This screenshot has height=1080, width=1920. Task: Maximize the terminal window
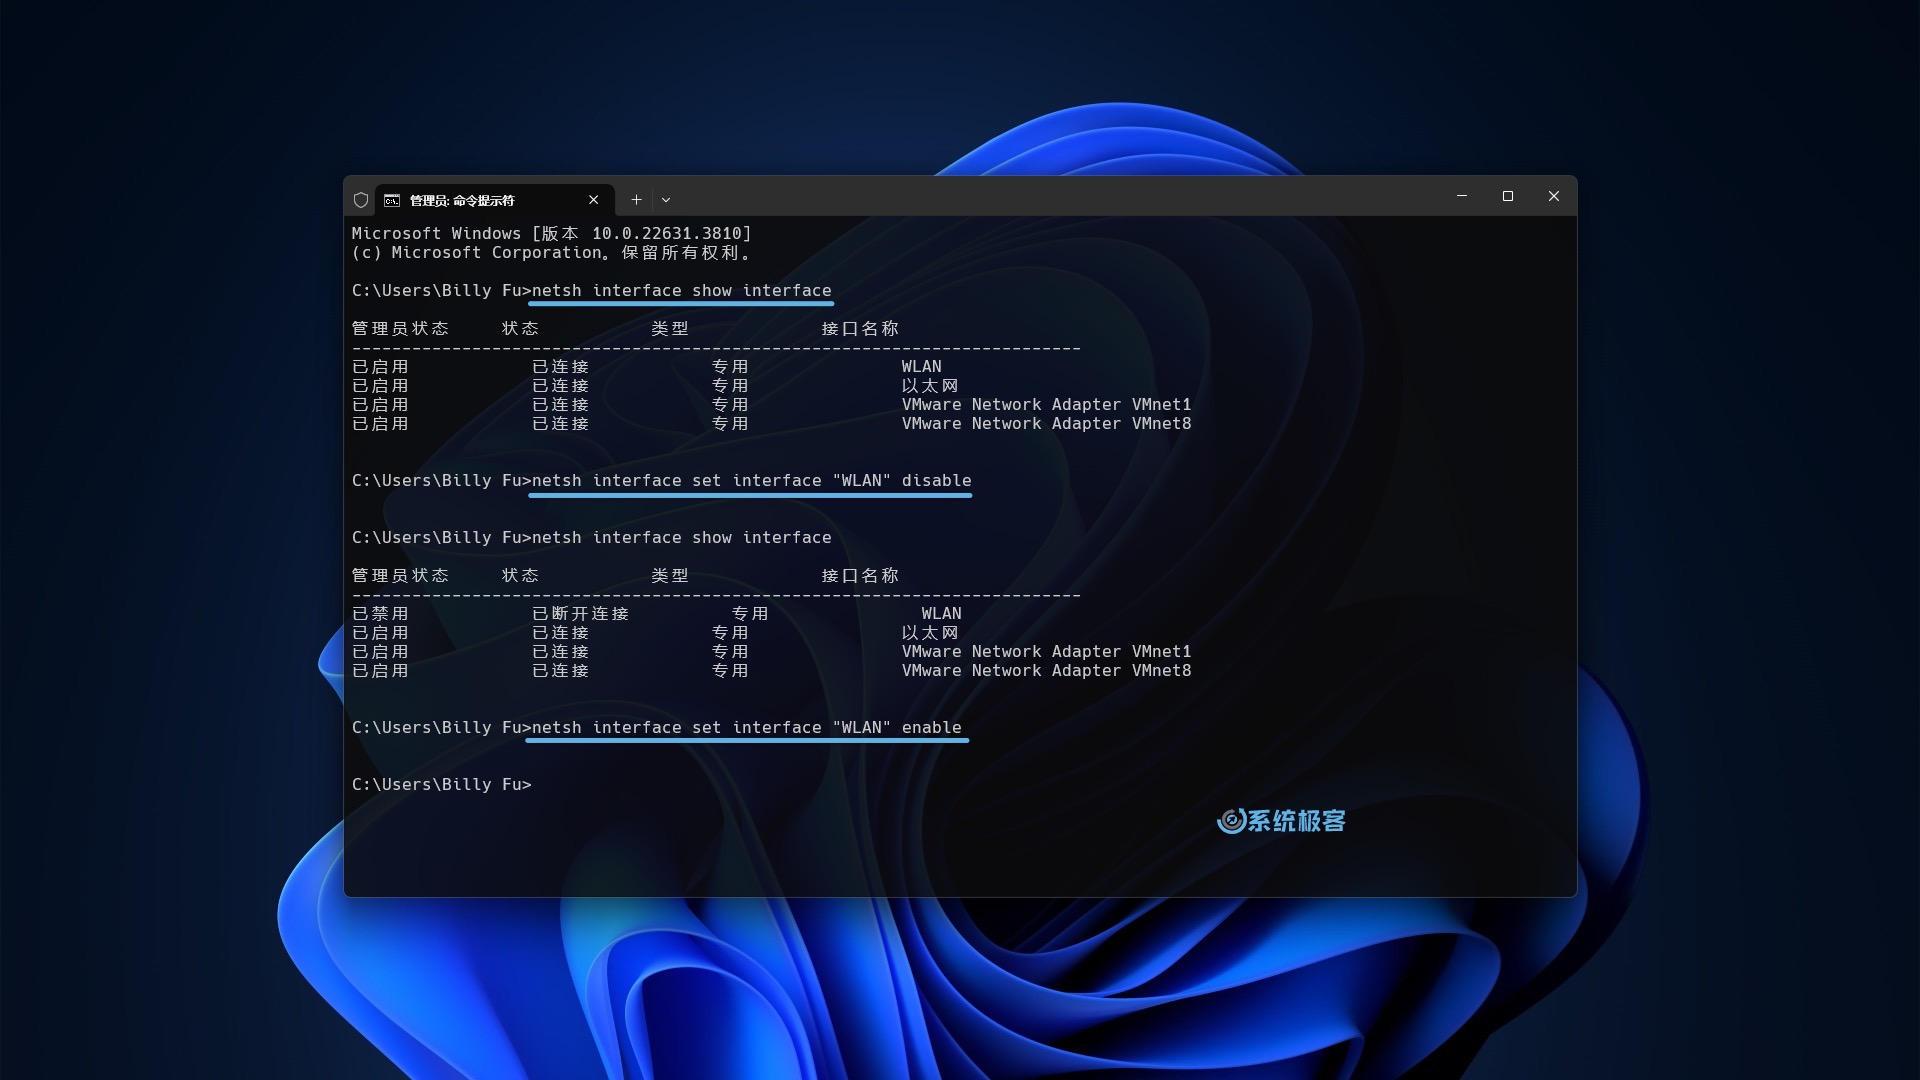[x=1508, y=196]
